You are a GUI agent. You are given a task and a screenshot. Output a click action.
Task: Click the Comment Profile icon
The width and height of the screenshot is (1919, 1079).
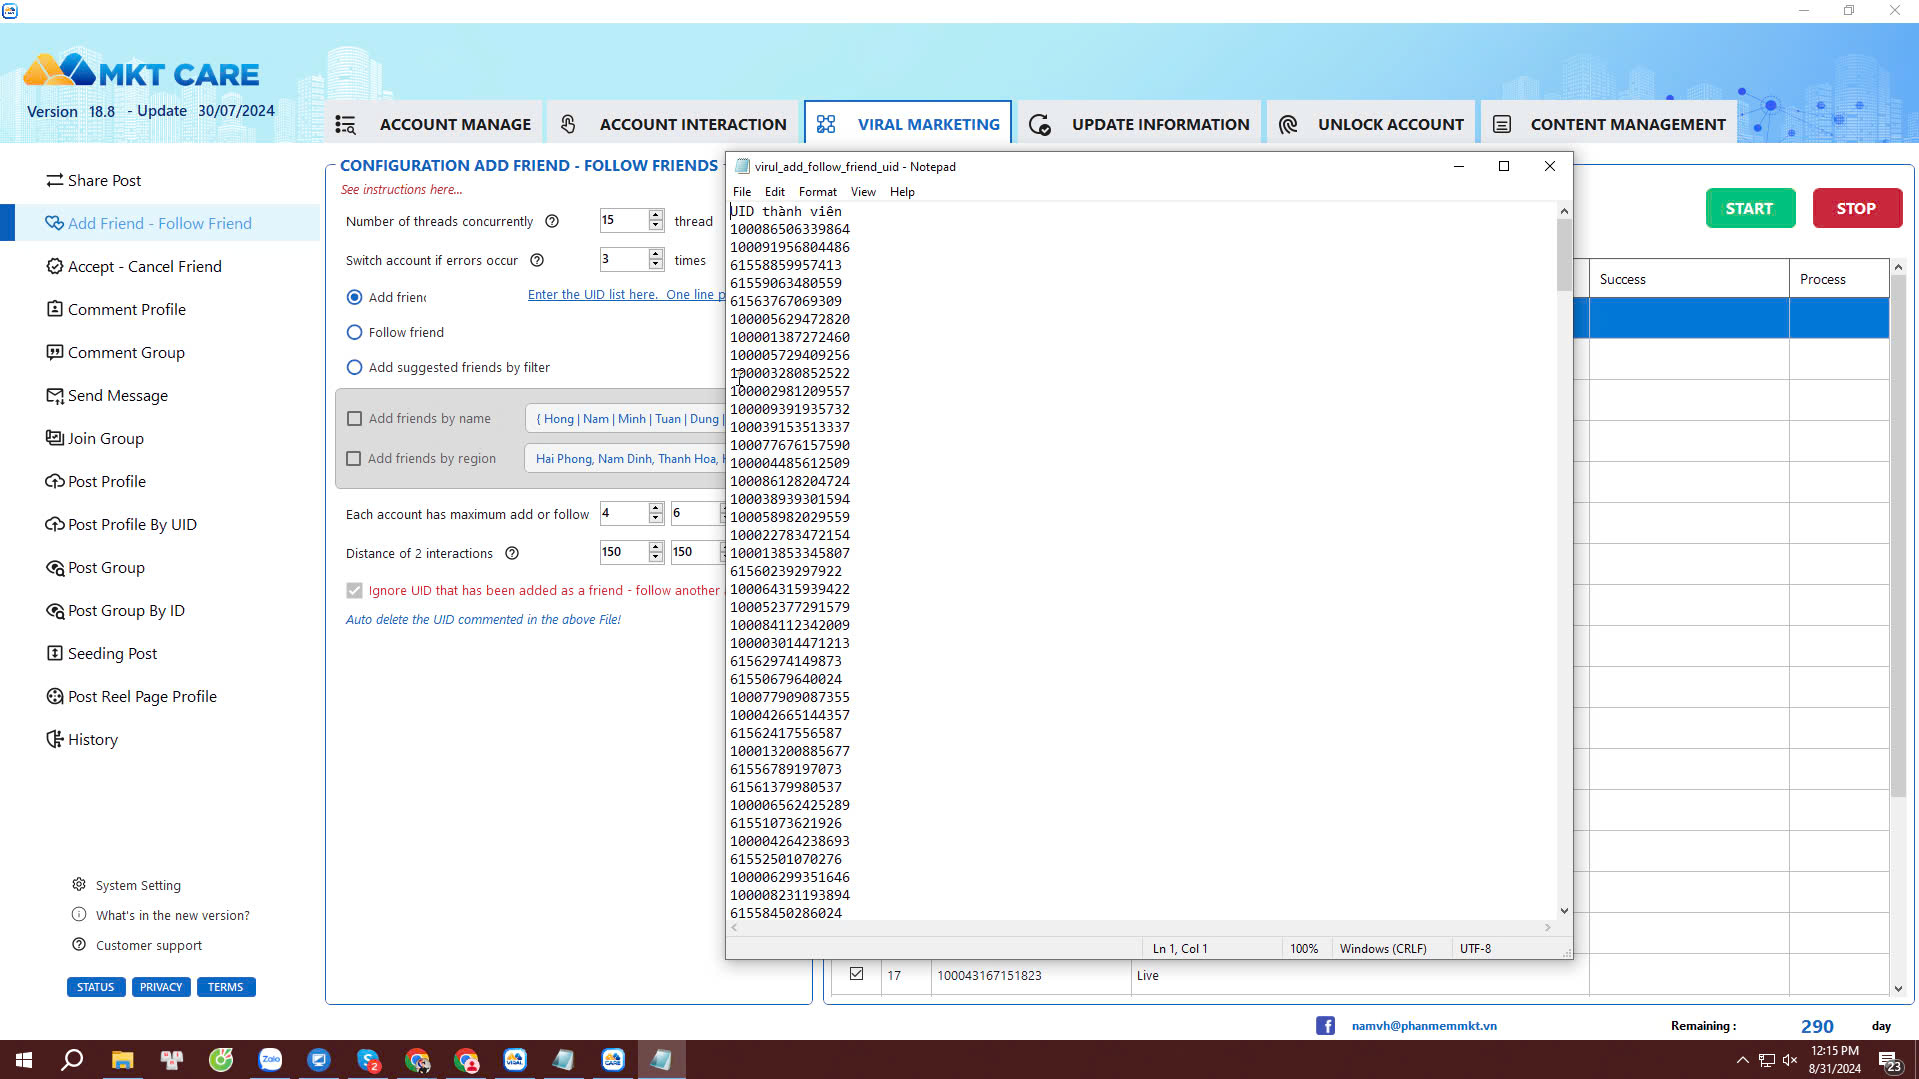click(x=55, y=309)
